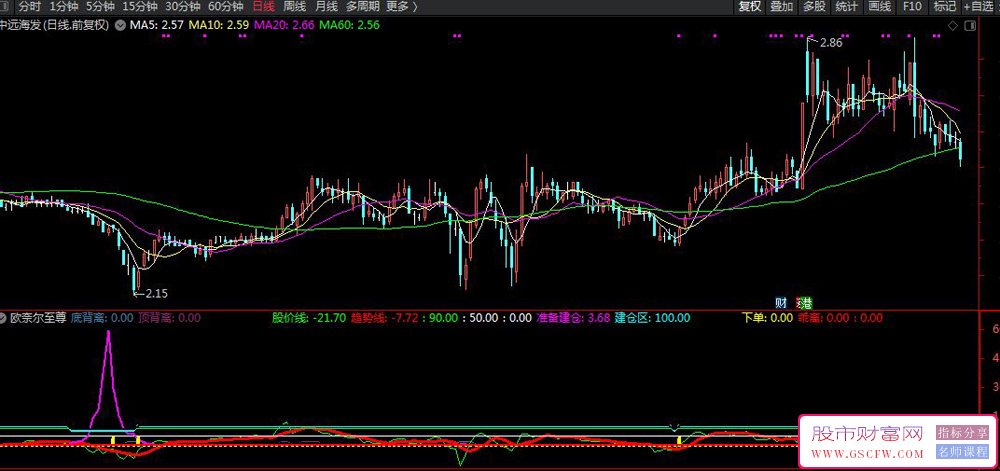1000x471 pixels.
Task: Open the 统计 statistics tool
Action: pos(846,7)
